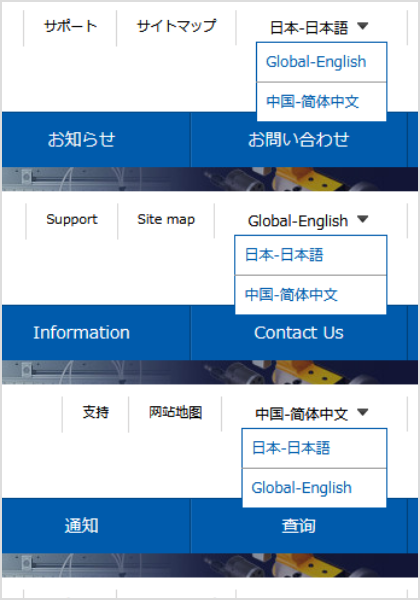420x600 pixels.
Task: Open the Information navigation tab
Action: click(x=96, y=333)
